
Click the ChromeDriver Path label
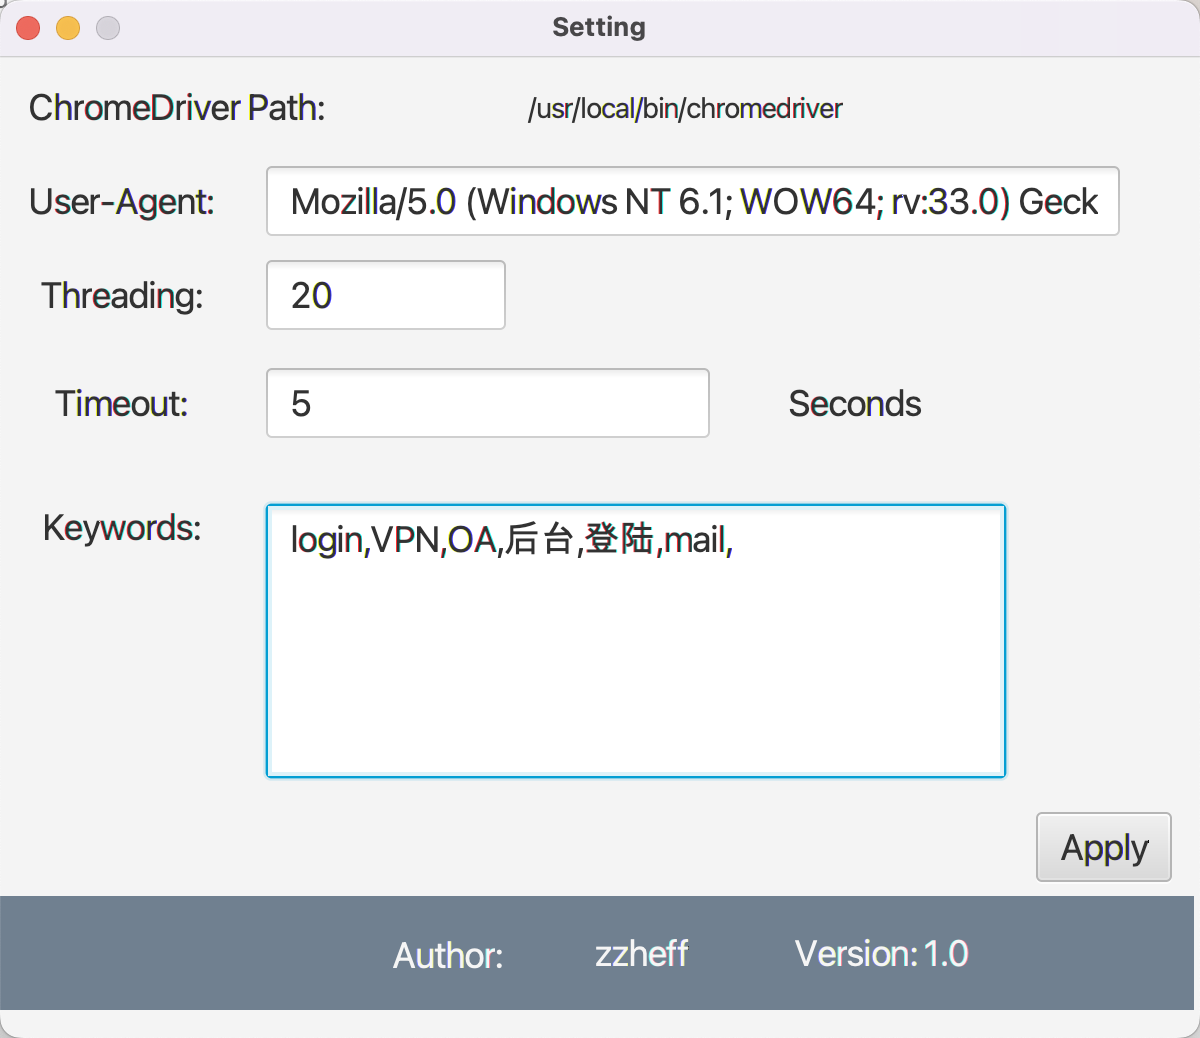(176, 107)
